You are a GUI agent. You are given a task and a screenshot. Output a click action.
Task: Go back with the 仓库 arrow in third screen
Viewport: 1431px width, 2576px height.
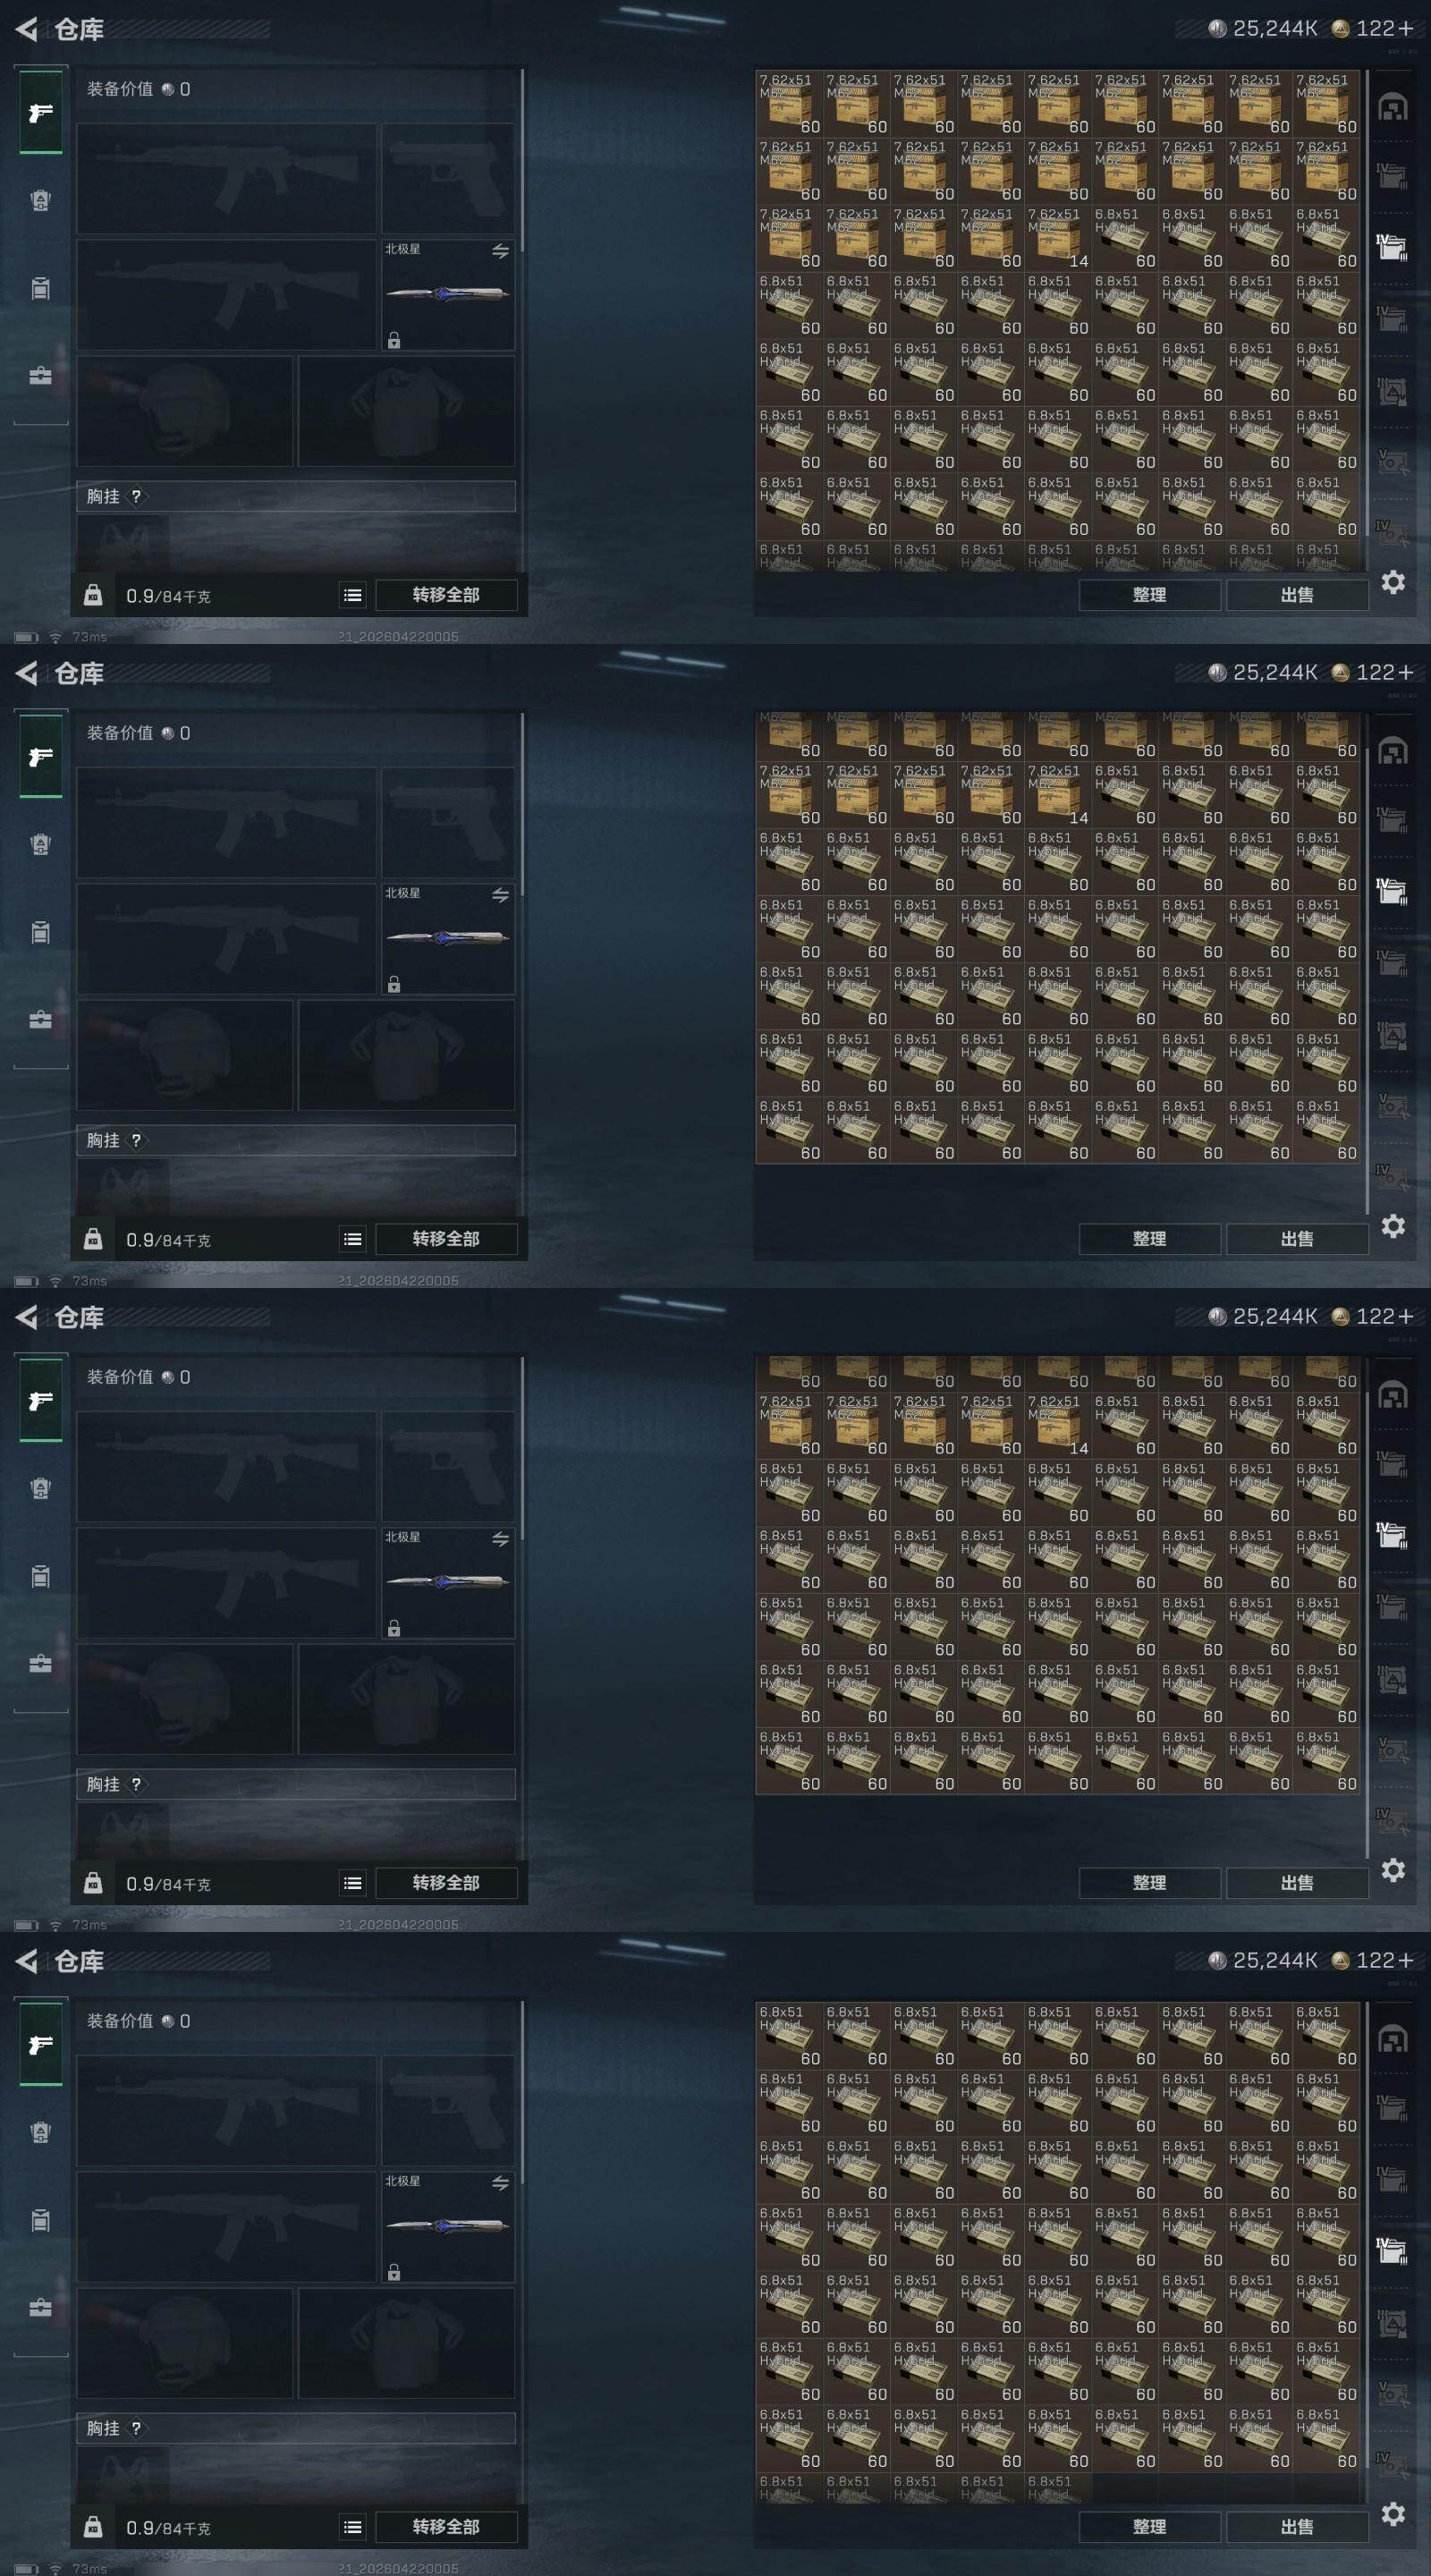click(27, 1317)
